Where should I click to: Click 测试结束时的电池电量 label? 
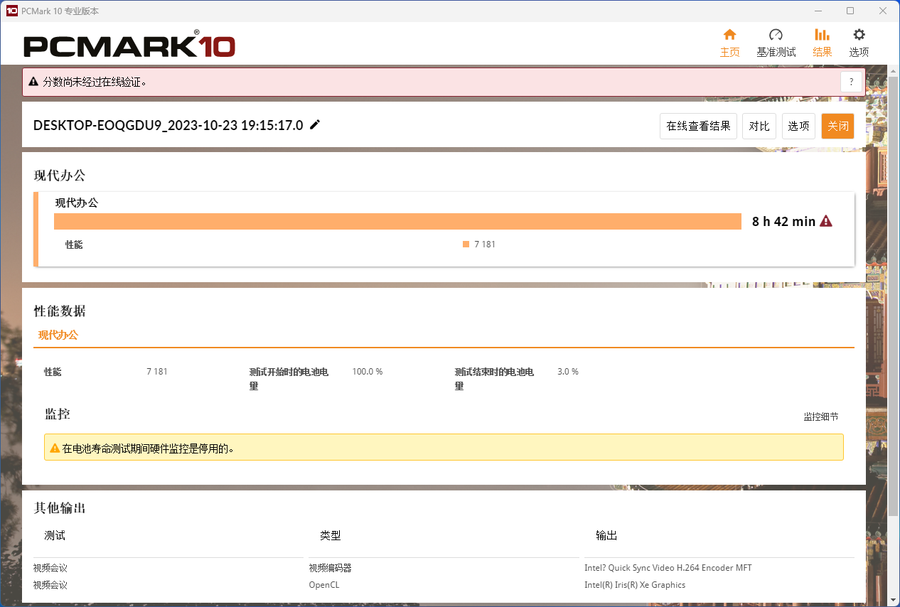[494, 379]
